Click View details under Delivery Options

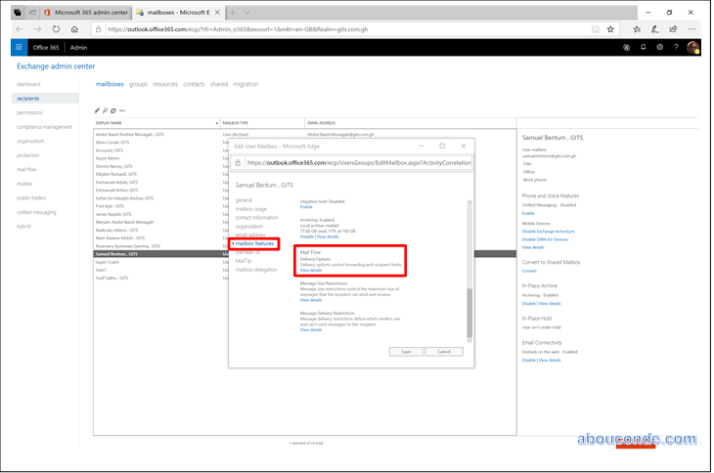click(311, 270)
